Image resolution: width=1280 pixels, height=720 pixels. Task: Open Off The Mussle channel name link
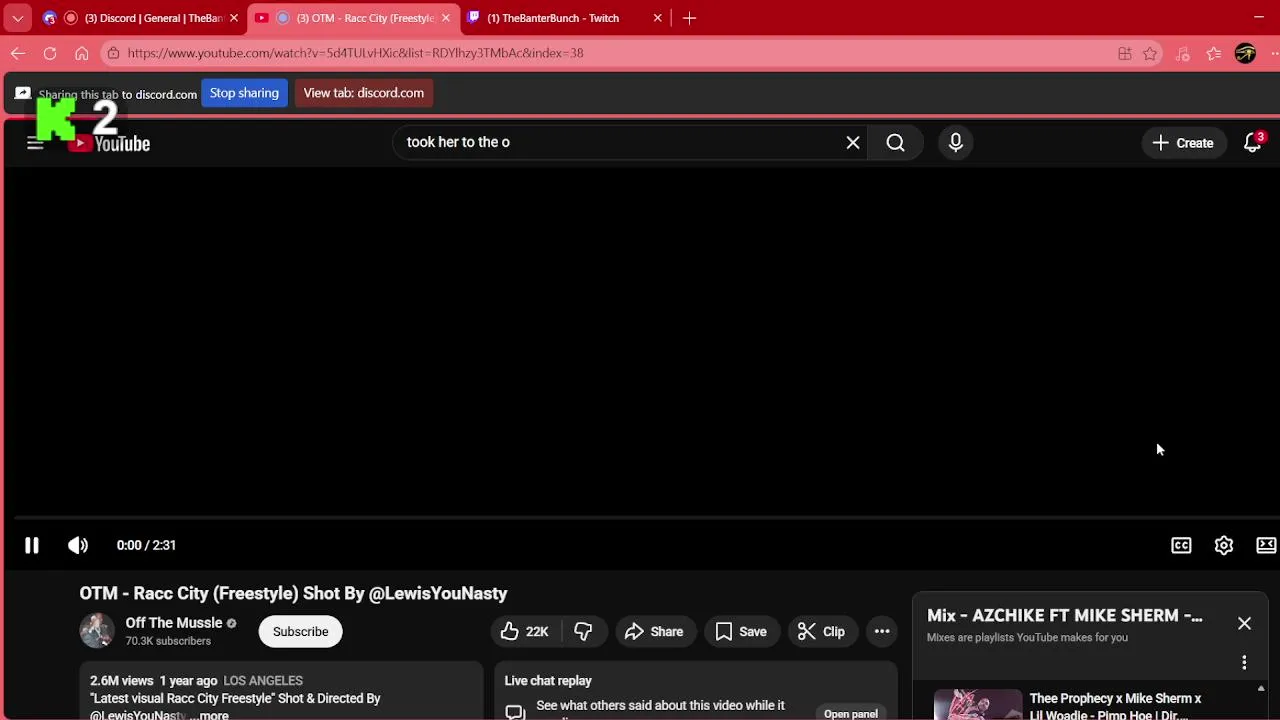click(174, 622)
